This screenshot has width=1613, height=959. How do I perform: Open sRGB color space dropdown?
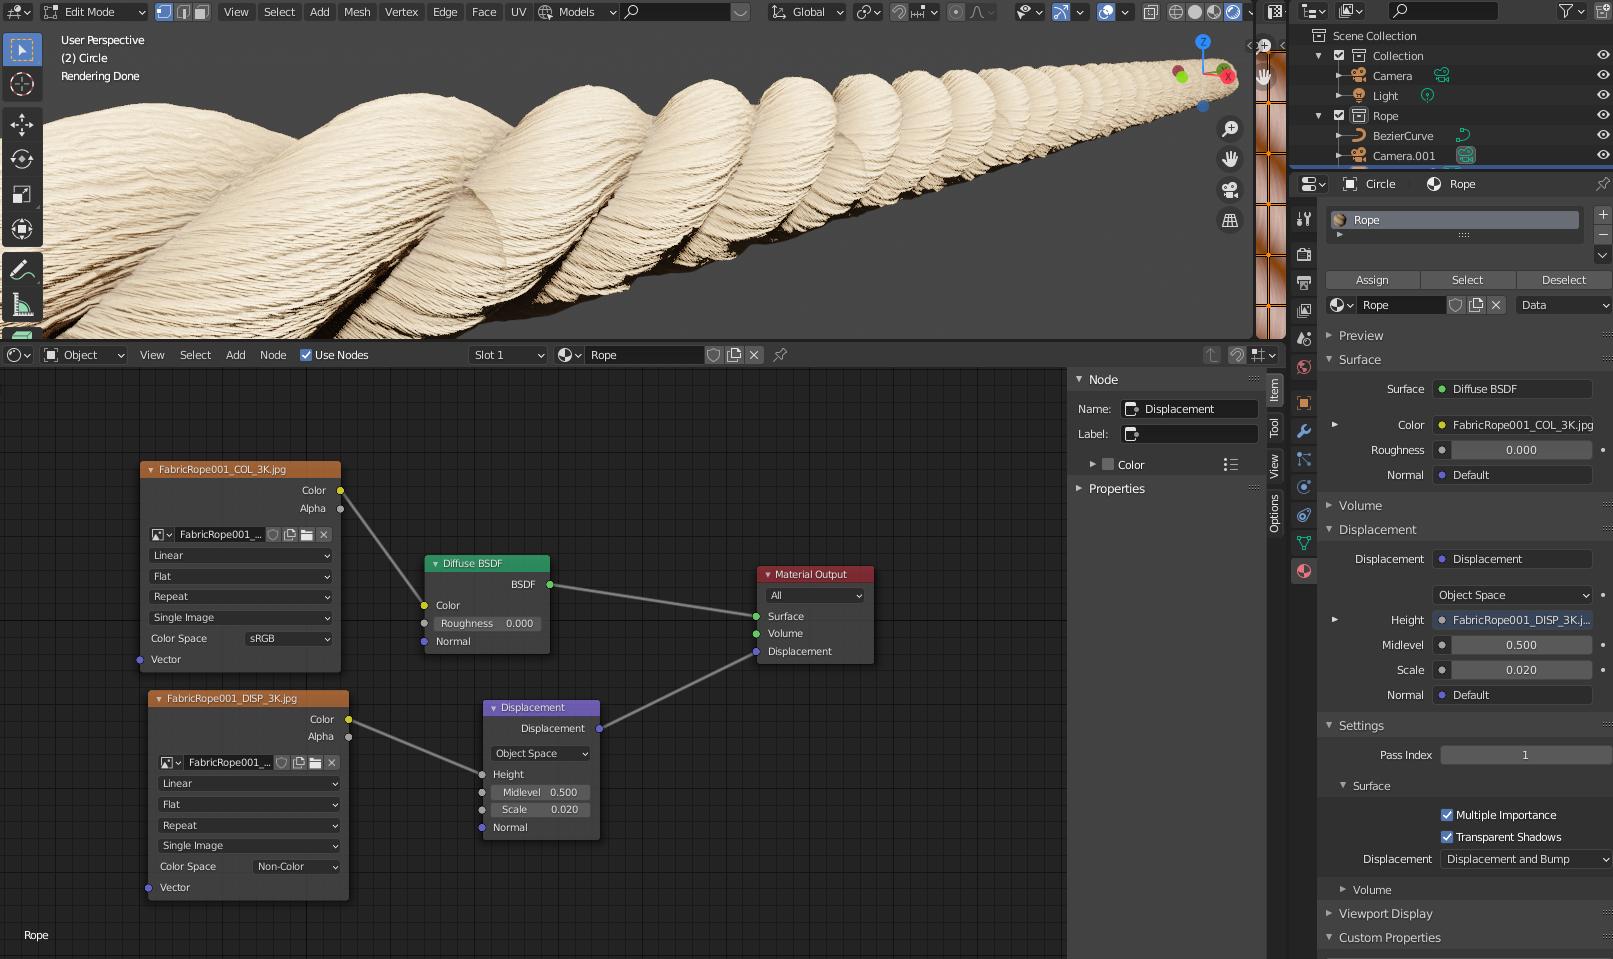click(x=289, y=639)
